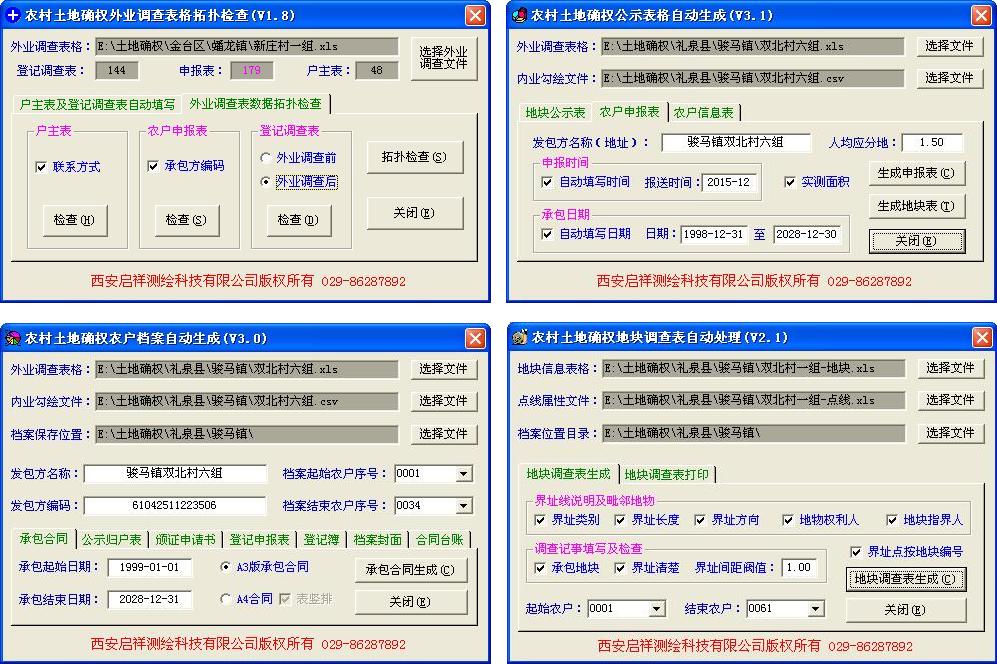Open the 档案结束农户序号 dropdown

[x=464, y=505]
